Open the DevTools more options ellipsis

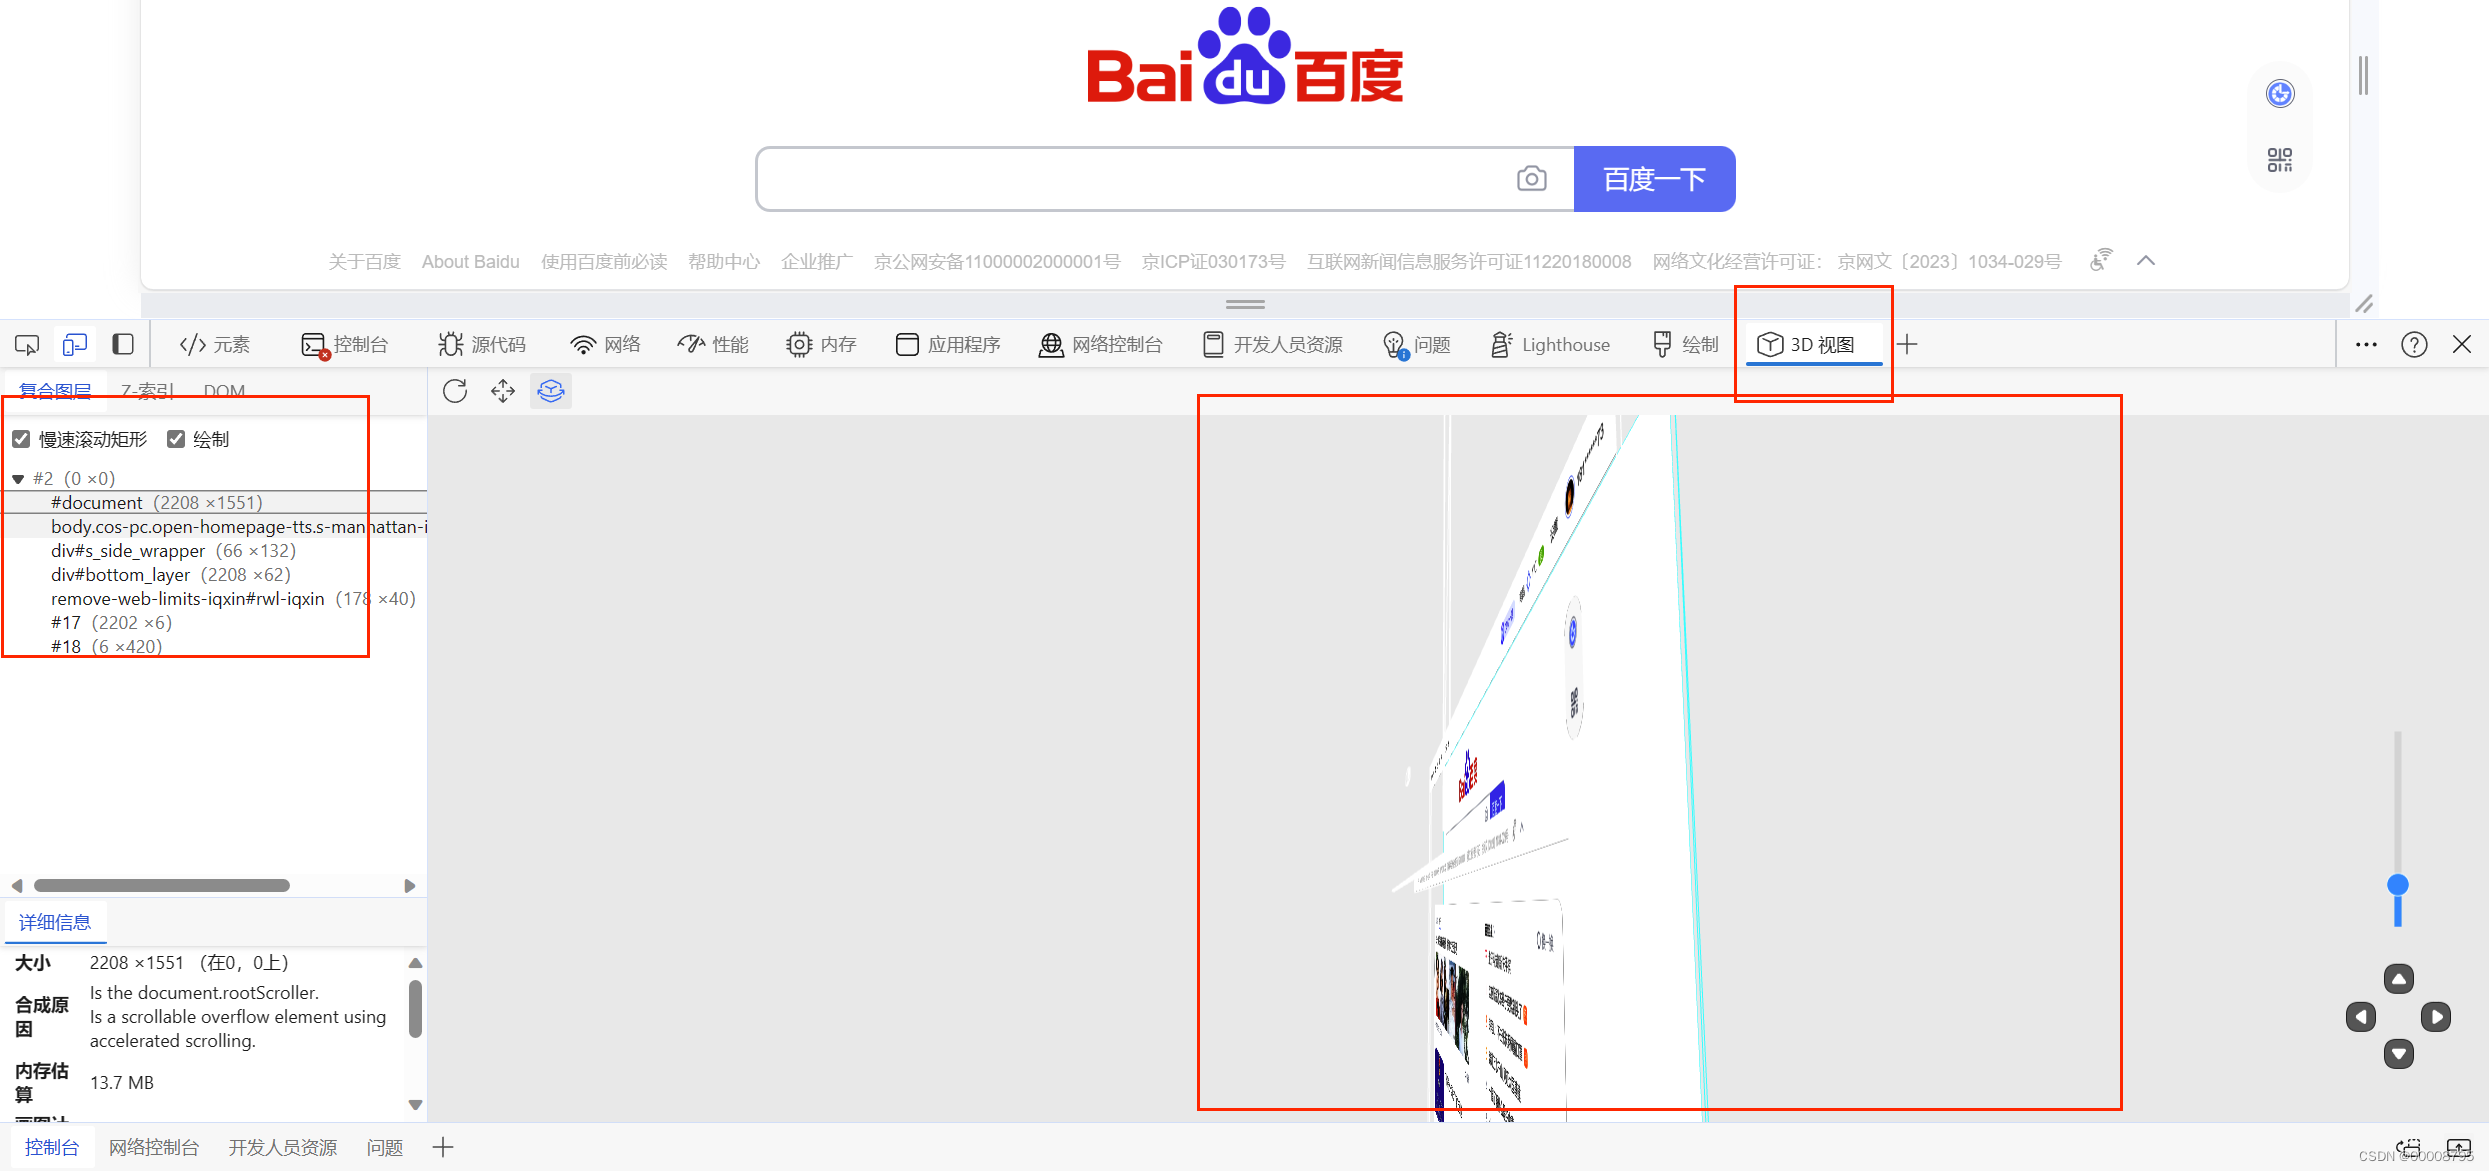tap(2366, 345)
